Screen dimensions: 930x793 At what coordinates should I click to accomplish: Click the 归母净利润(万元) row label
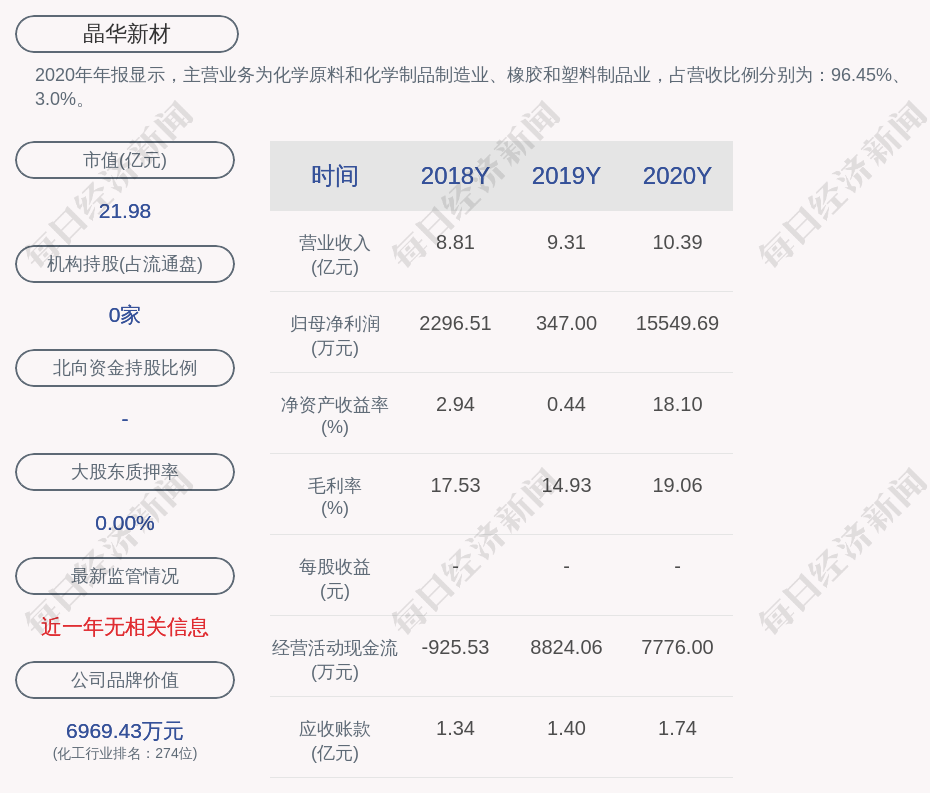[335, 336]
